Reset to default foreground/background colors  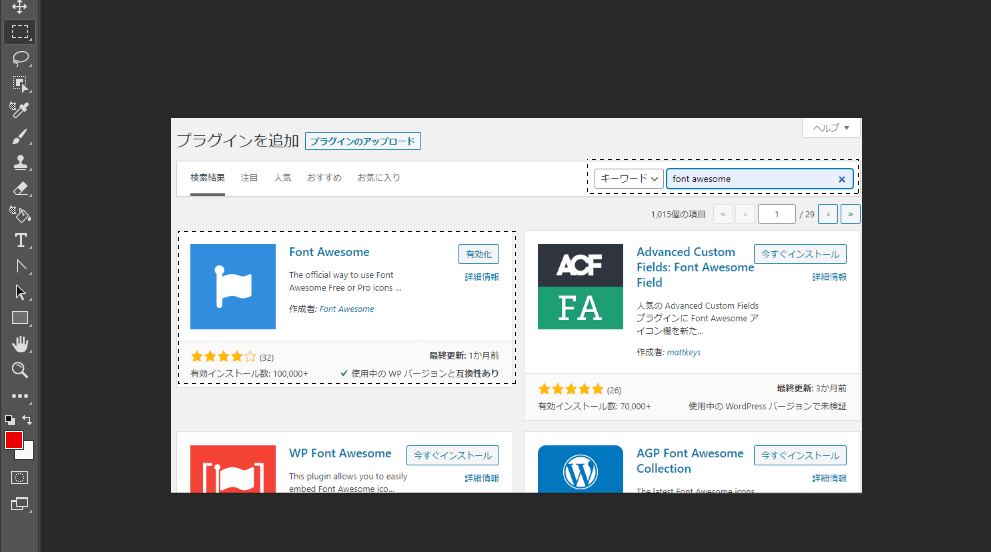tap(10, 420)
